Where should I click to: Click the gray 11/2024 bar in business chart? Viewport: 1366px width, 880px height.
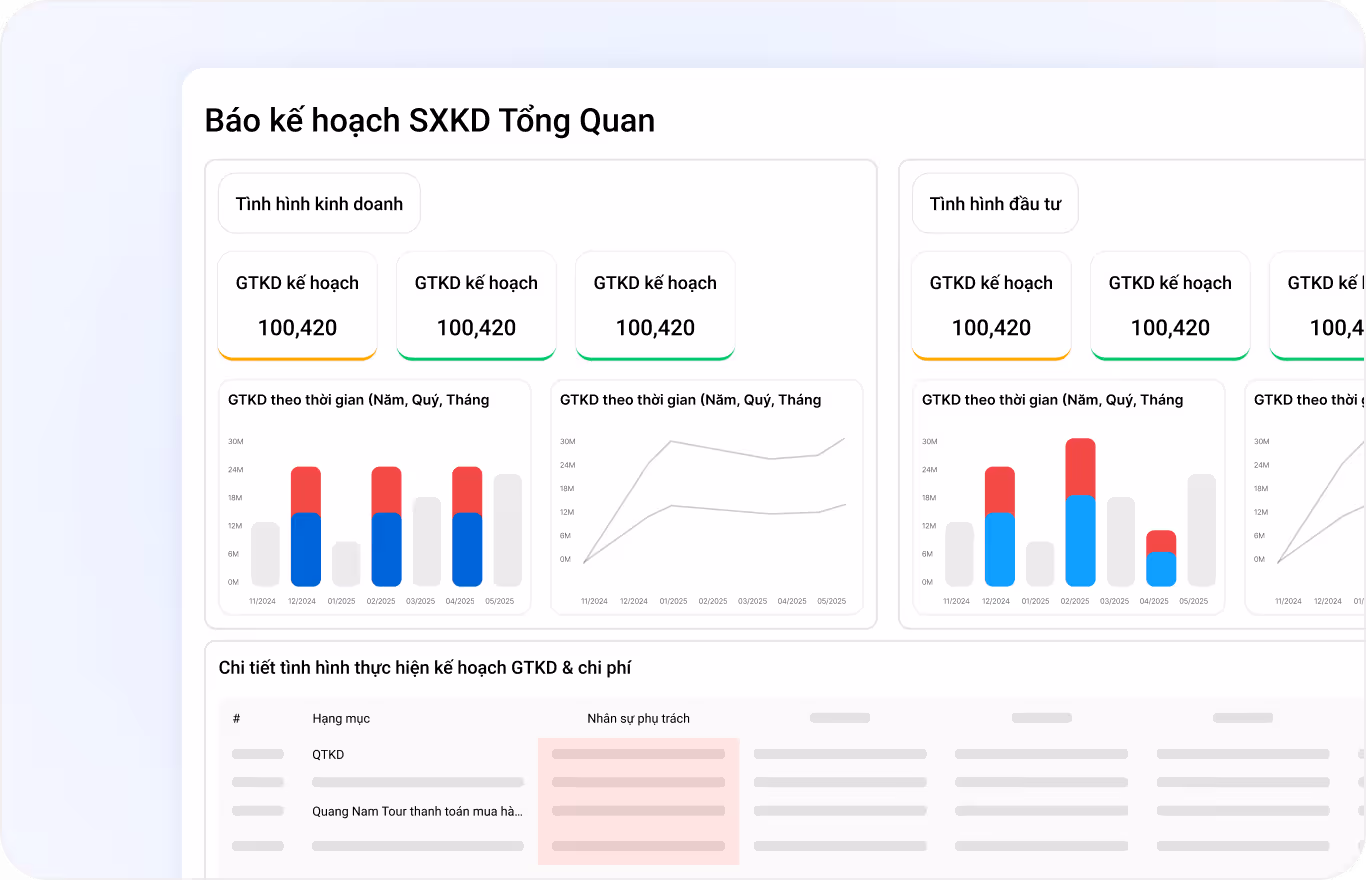265,554
